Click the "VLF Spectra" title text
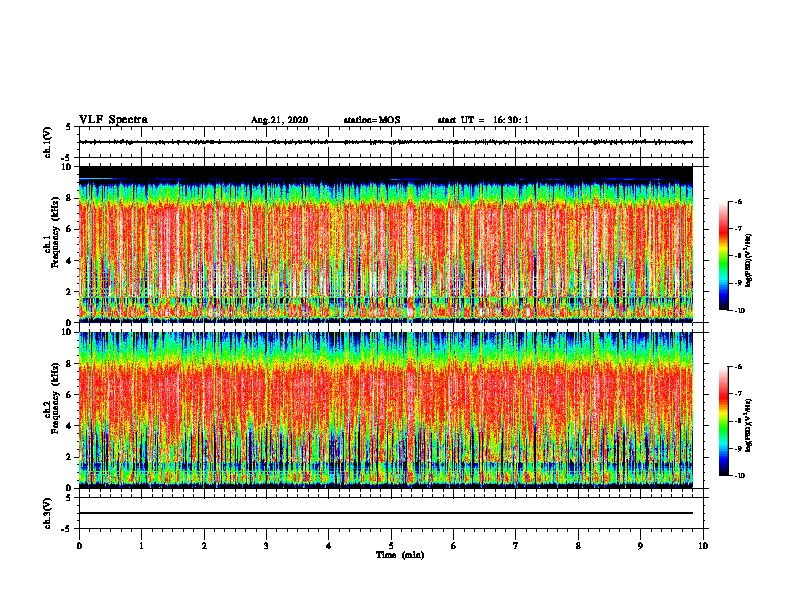Screen dimensions: 792x612 [x=113, y=120]
